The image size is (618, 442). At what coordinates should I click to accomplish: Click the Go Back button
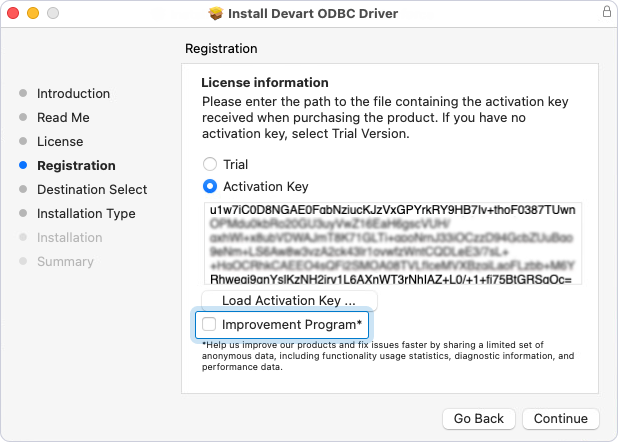(x=478, y=418)
